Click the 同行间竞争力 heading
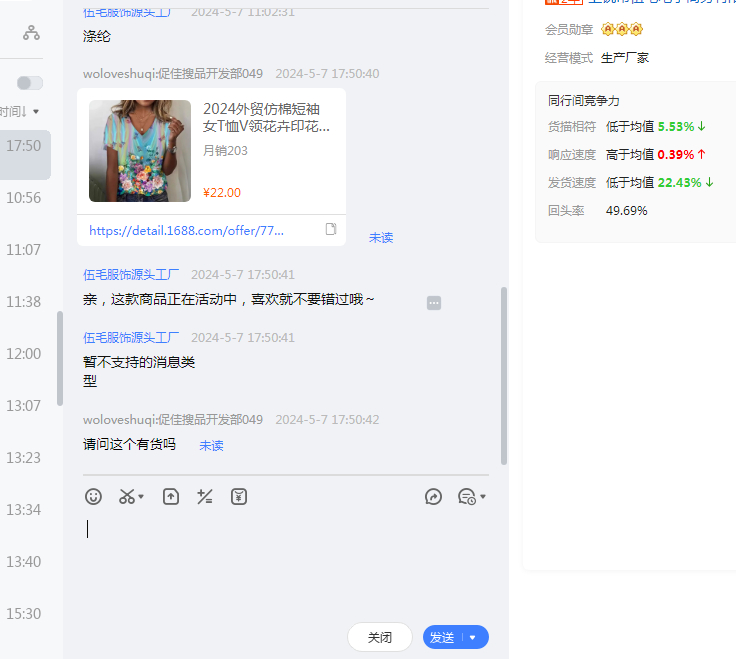Image resolution: width=736 pixels, height=659 pixels. pos(583,100)
